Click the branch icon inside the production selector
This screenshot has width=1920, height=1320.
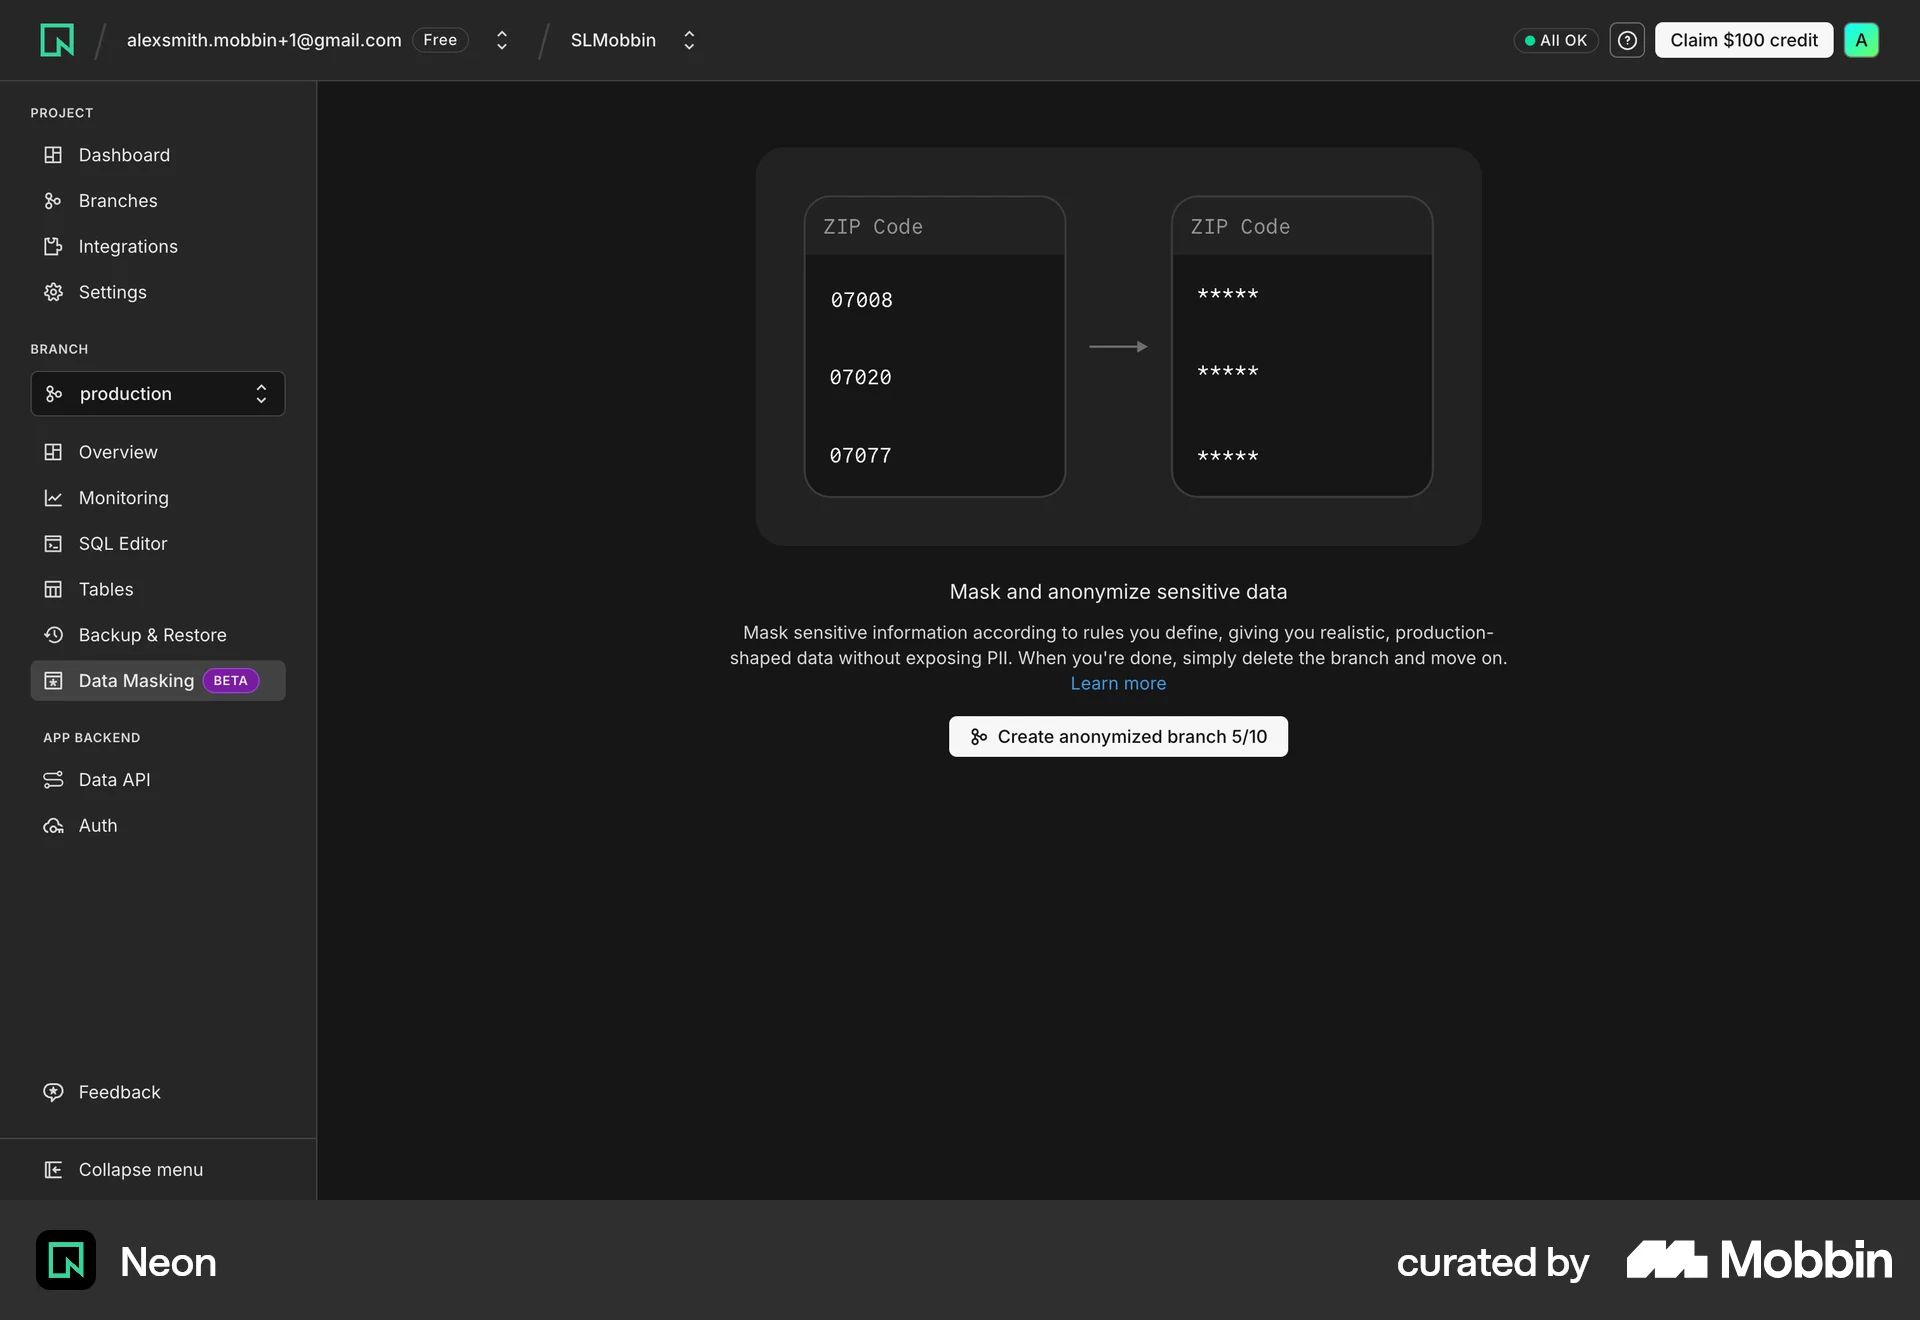click(54, 394)
